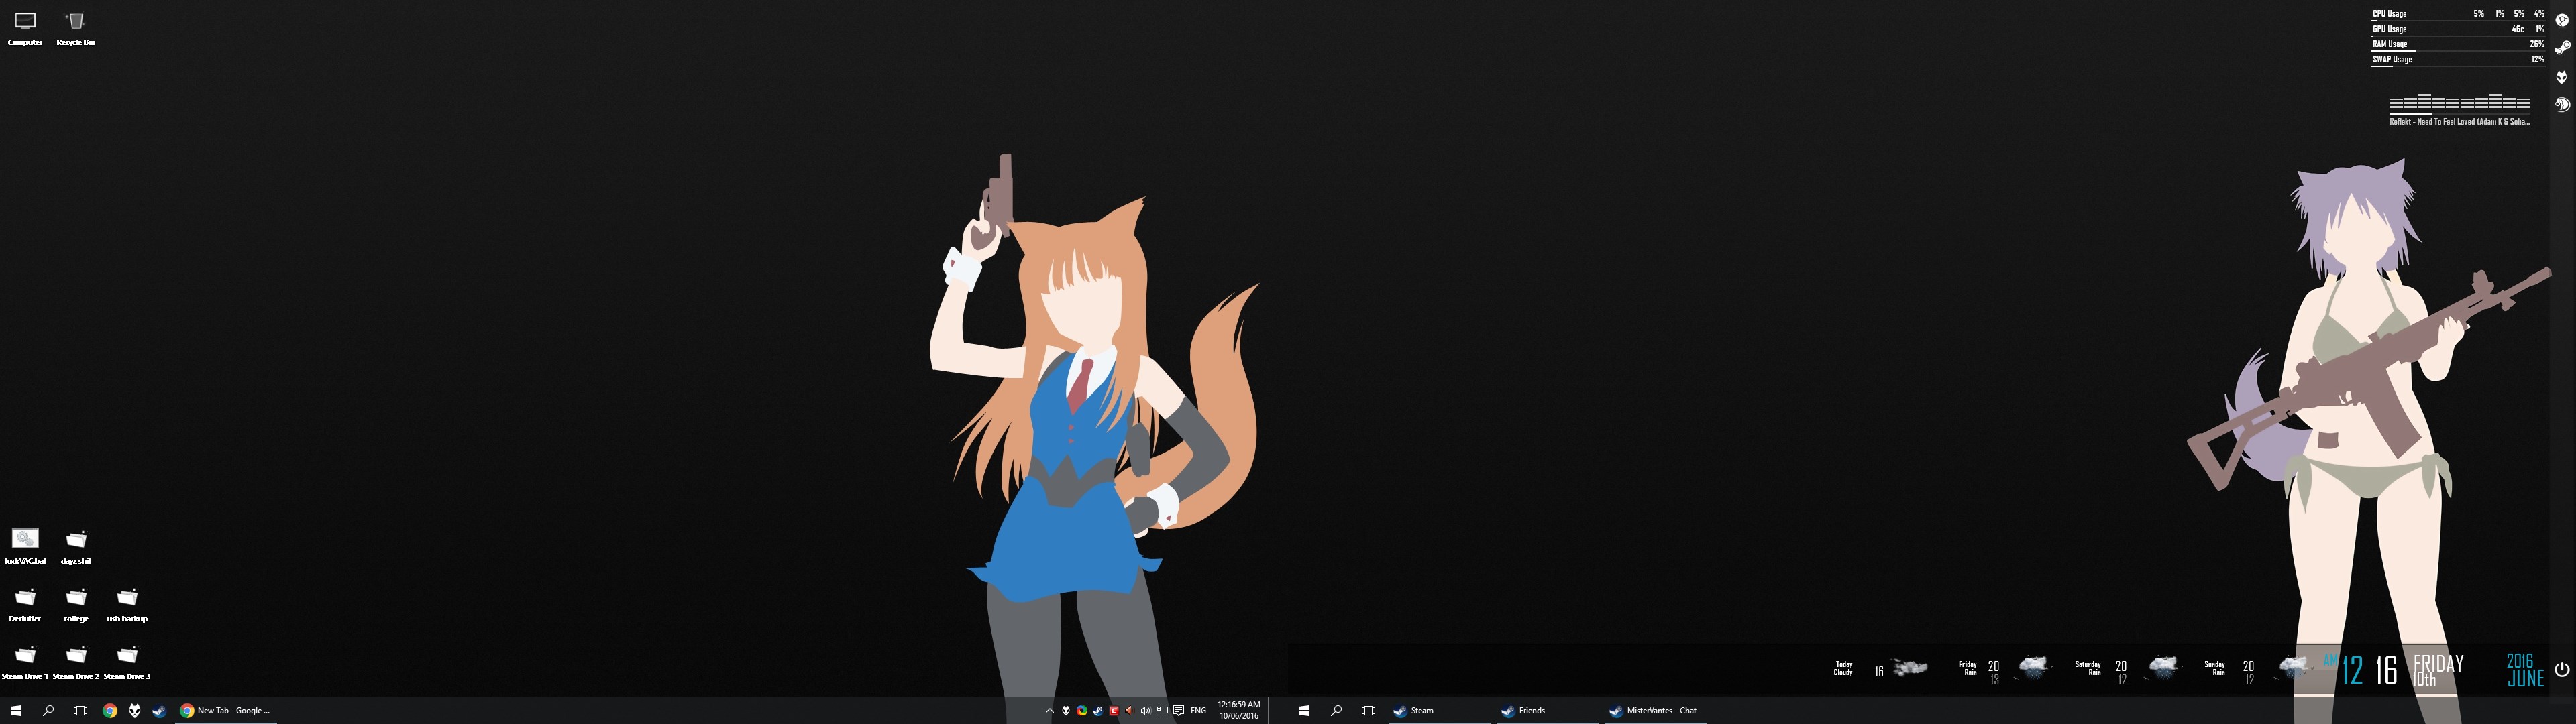This screenshot has width=2576, height=724.
Task: Launch Chrome from the Rainmeter sidebar
Action: 2562,20
